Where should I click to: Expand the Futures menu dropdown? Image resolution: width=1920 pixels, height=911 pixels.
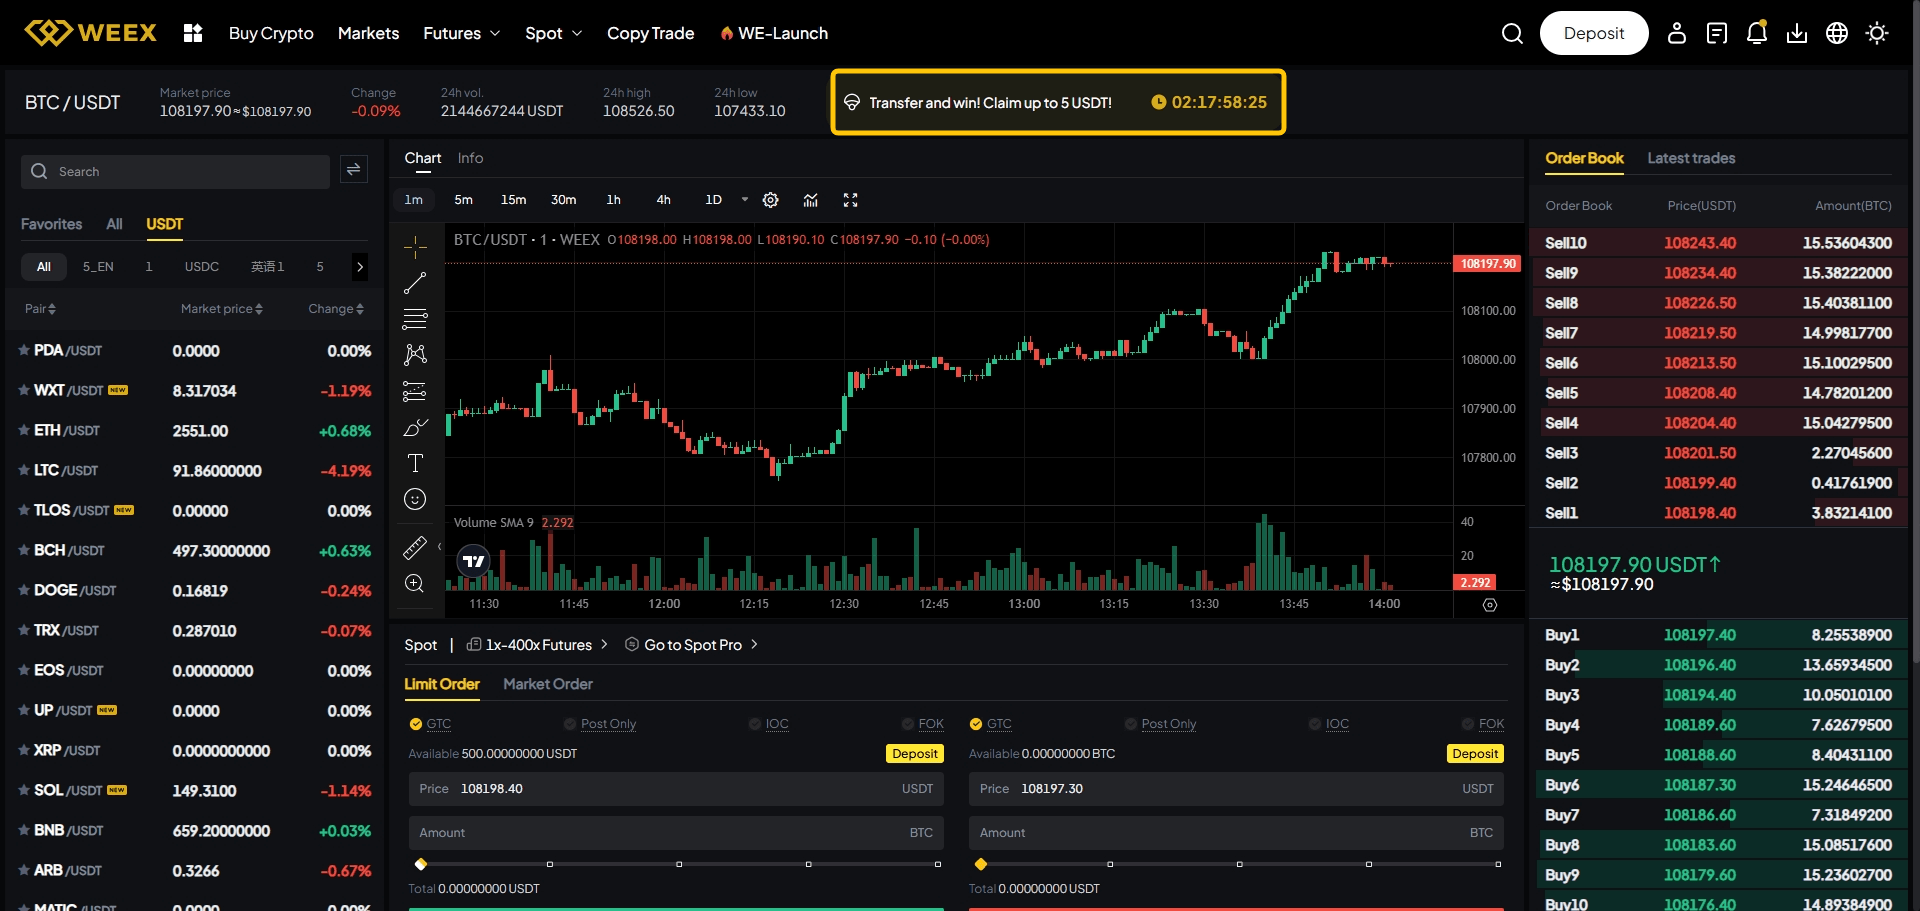461,34
